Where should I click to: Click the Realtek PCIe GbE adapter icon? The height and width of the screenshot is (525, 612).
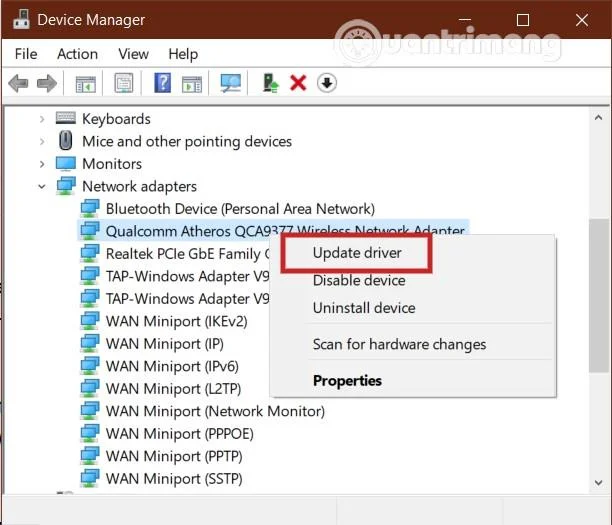pyautogui.click(x=90, y=253)
